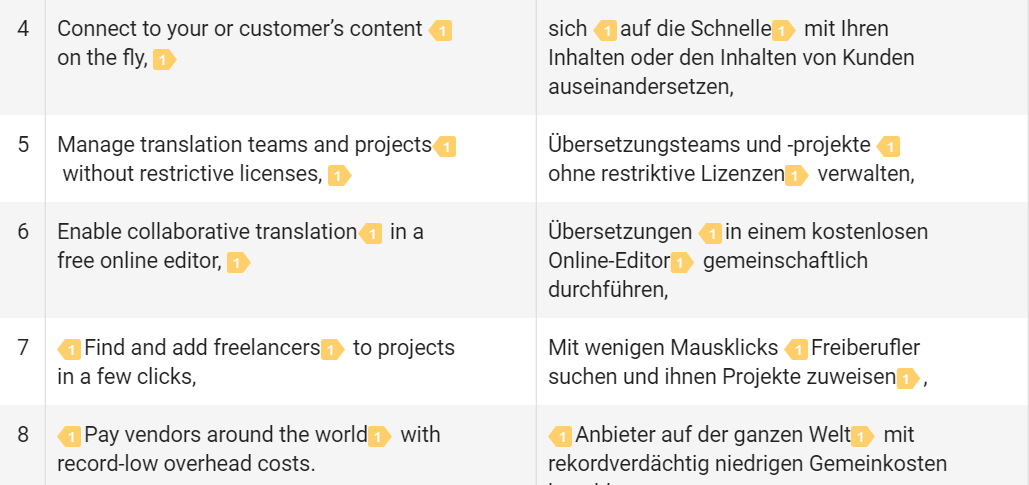Viewport: 1029px width, 485px height.
Task: Click the tag after "Projekte zuweisen"
Action: pyautogui.click(x=908, y=379)
